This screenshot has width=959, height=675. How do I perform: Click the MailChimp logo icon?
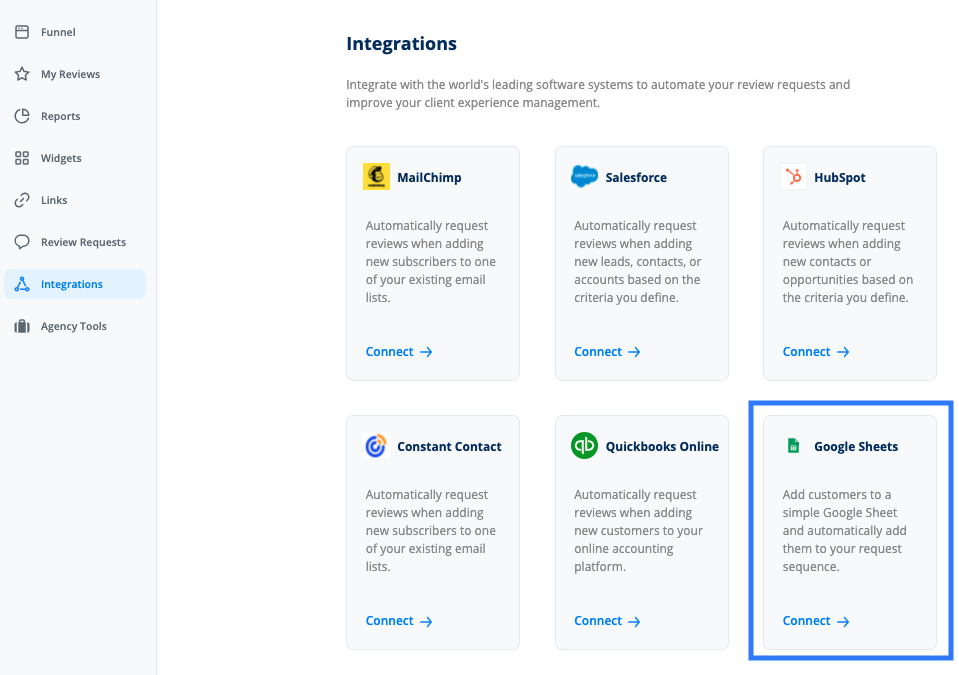click(375, 175)
